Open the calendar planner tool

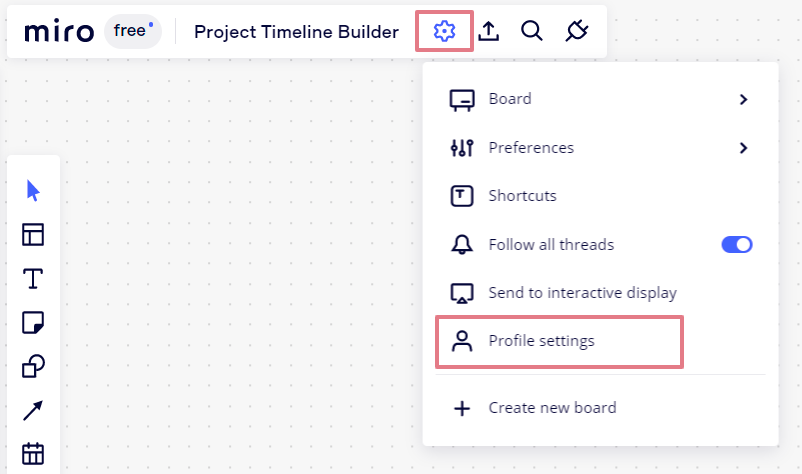[33, 453]
